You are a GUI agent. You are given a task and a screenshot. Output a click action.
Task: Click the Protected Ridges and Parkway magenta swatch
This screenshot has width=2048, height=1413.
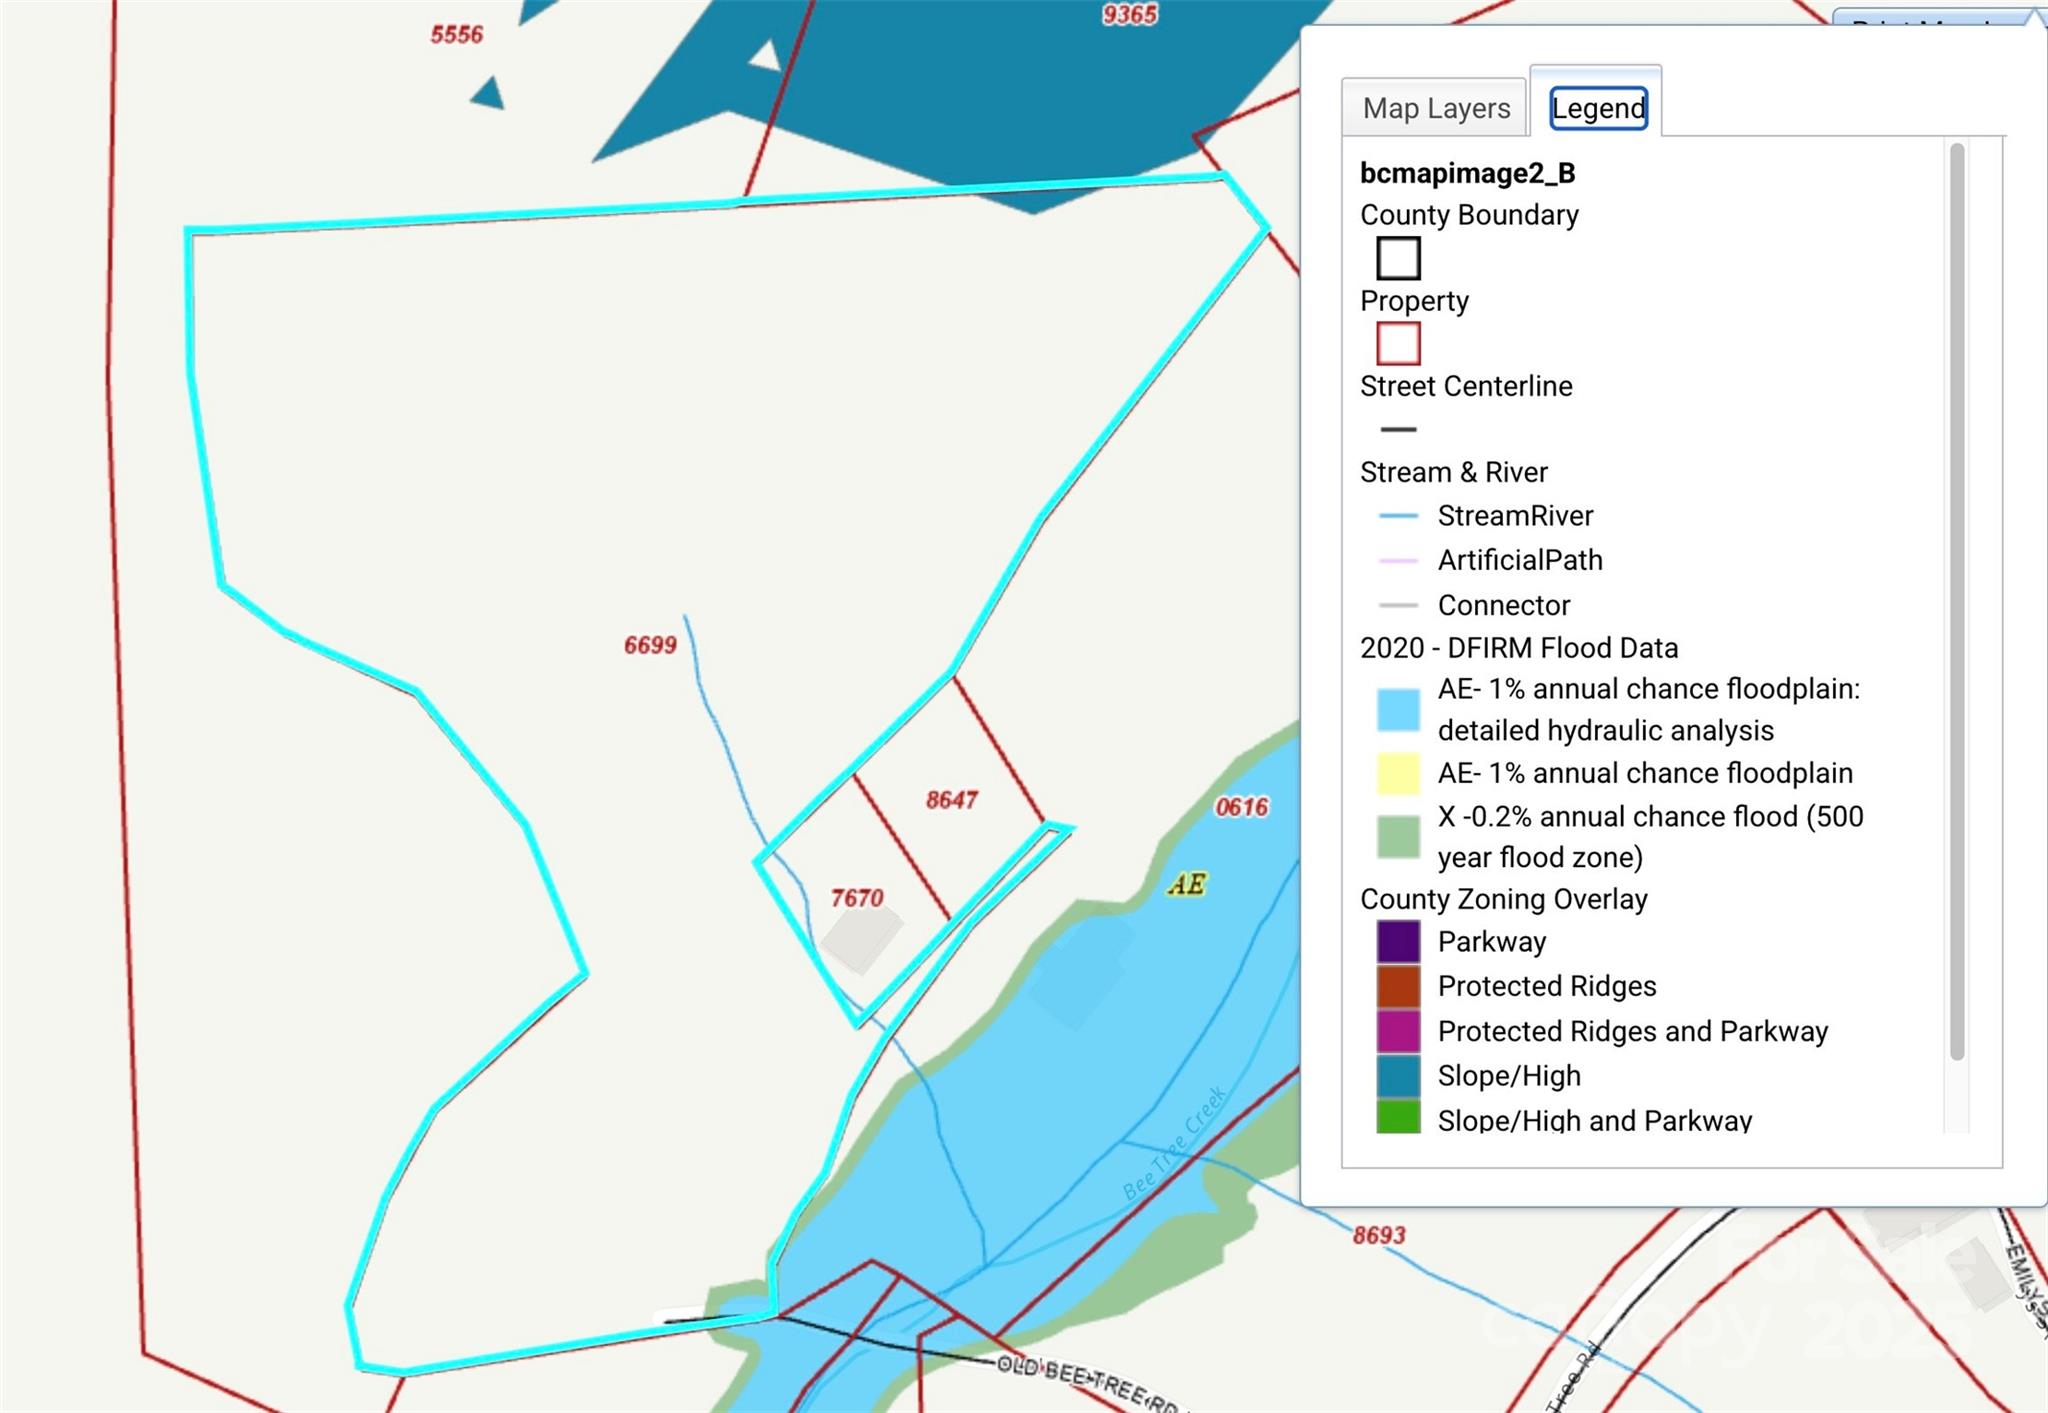coord(1398,1031)
